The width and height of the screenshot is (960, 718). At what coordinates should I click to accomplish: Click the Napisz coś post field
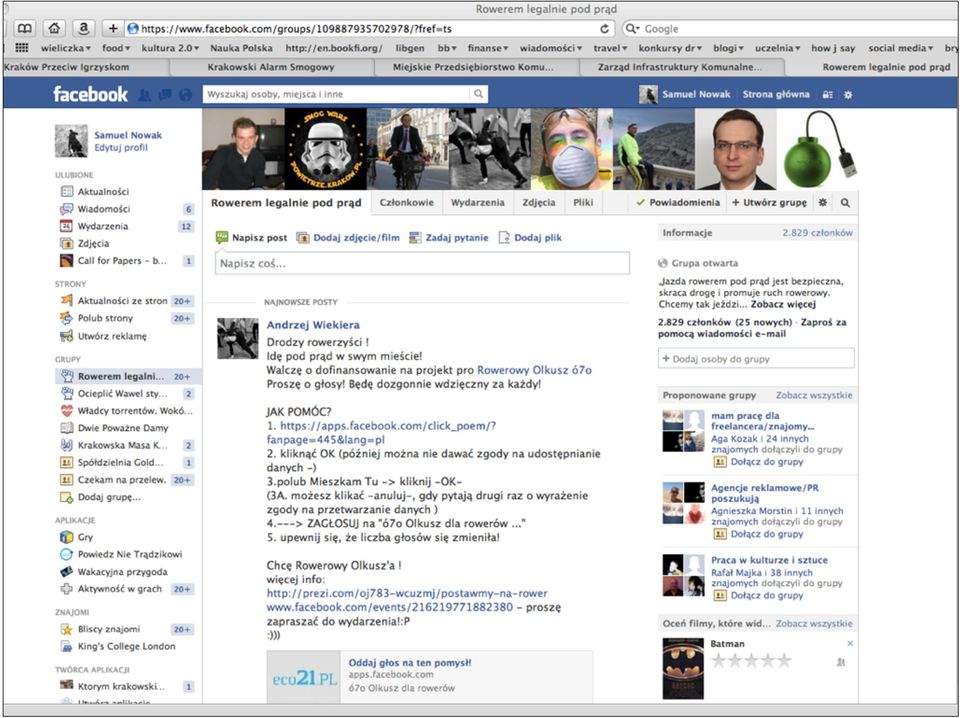point(422,264)
